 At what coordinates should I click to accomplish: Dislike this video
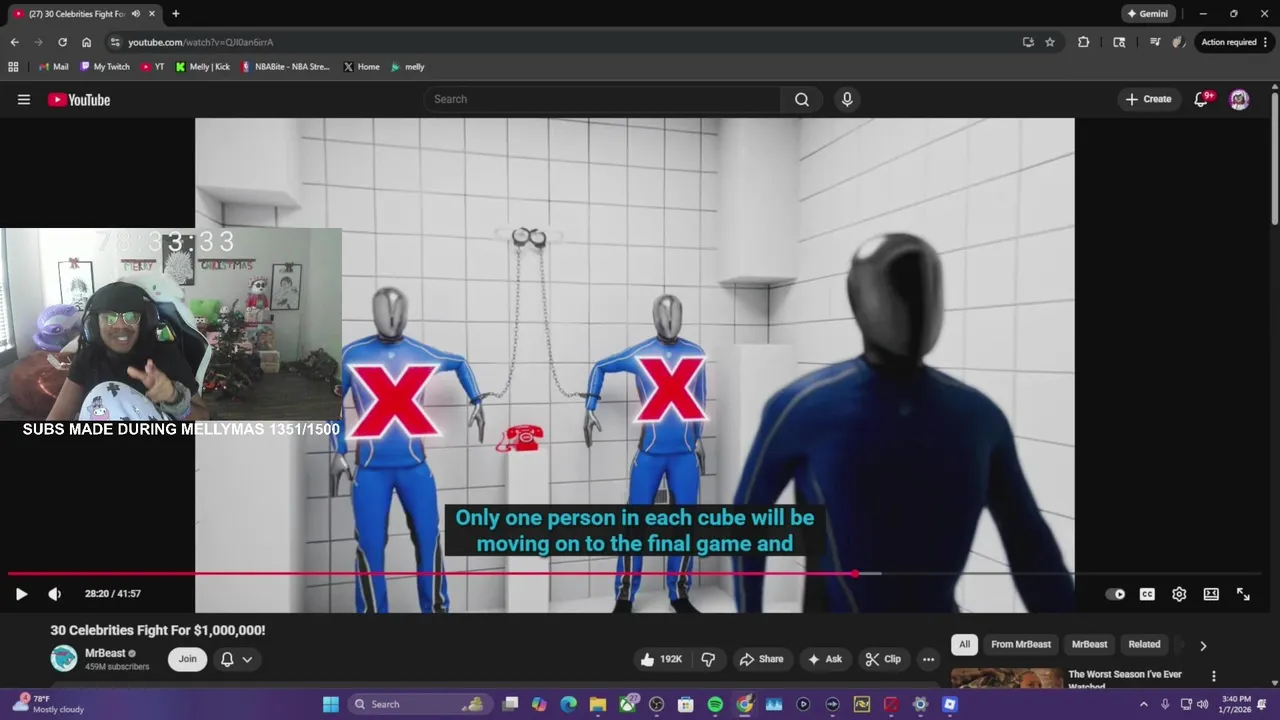pos(708,659)
